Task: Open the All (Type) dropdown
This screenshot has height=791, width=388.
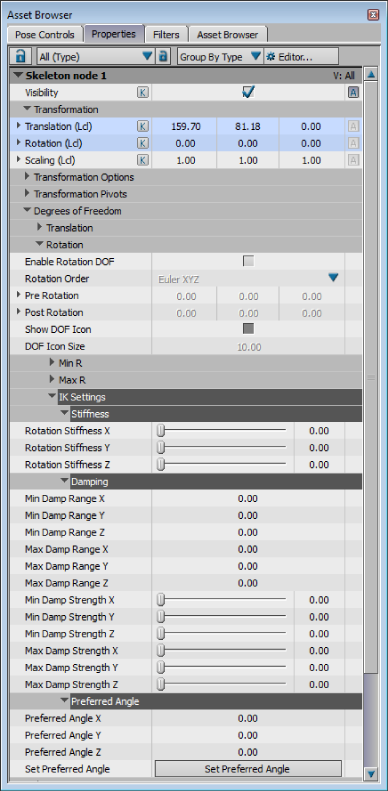Action: pyautogui.click(x=95, y=56)
